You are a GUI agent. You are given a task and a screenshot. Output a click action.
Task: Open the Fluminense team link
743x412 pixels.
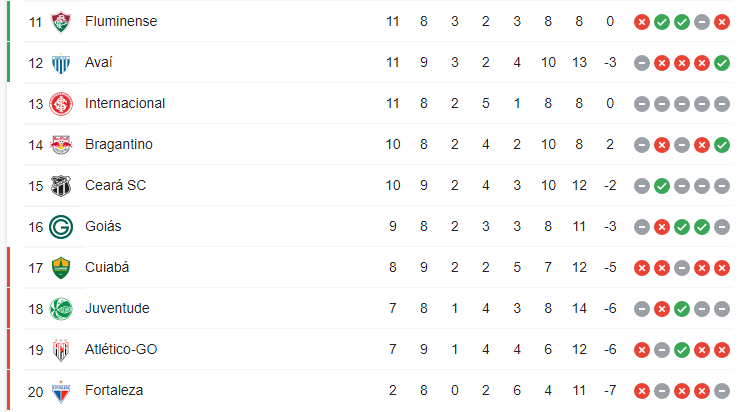coord(121,21)
